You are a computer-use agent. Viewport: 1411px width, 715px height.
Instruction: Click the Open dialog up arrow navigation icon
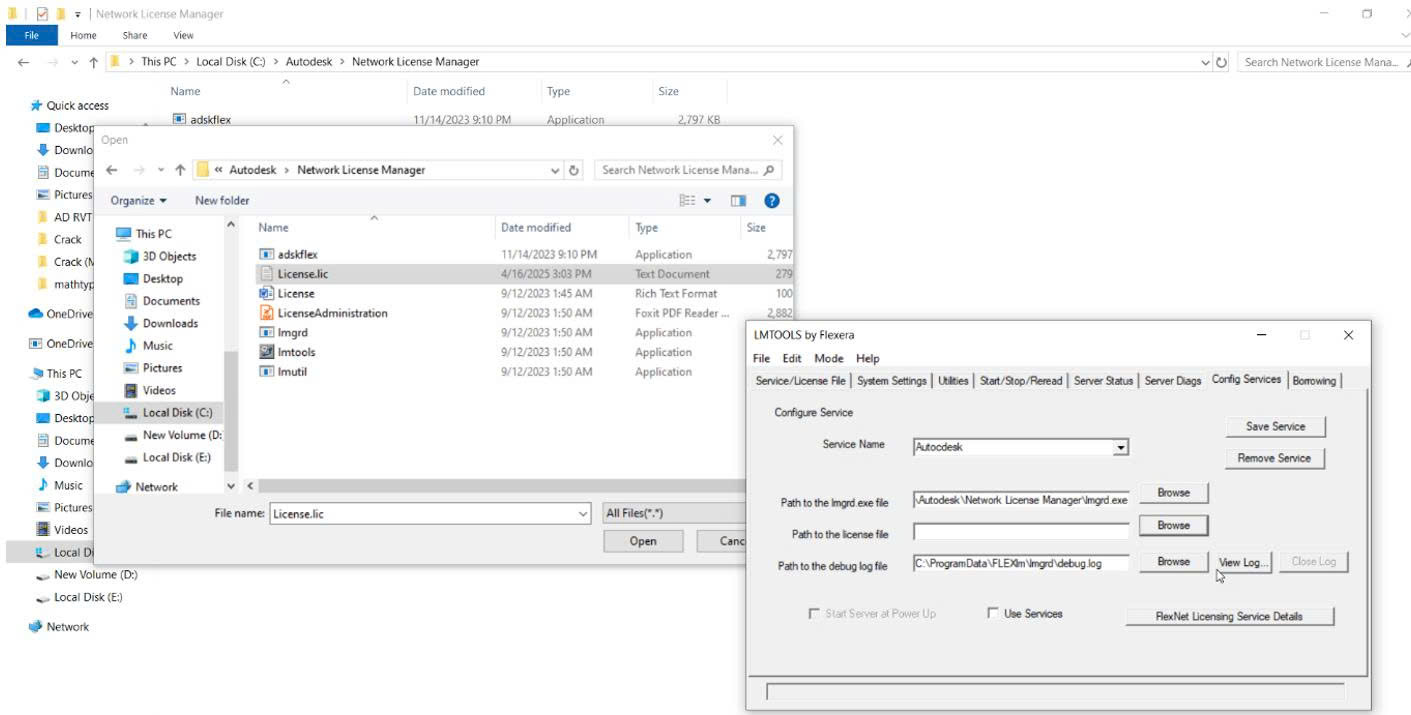(178, 170)
